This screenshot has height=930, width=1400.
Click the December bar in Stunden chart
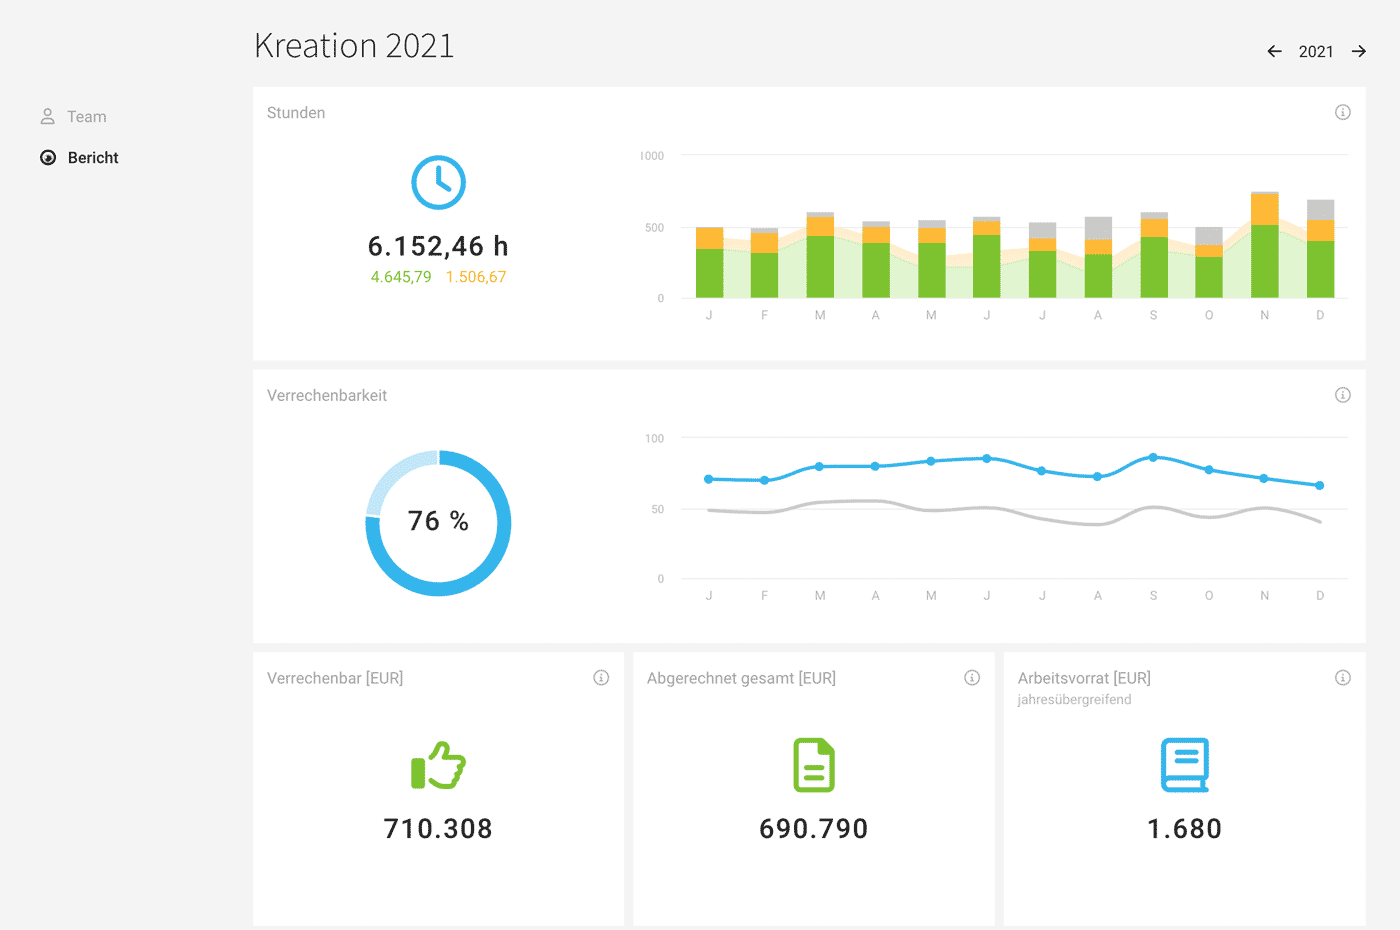coord(1320,249)
